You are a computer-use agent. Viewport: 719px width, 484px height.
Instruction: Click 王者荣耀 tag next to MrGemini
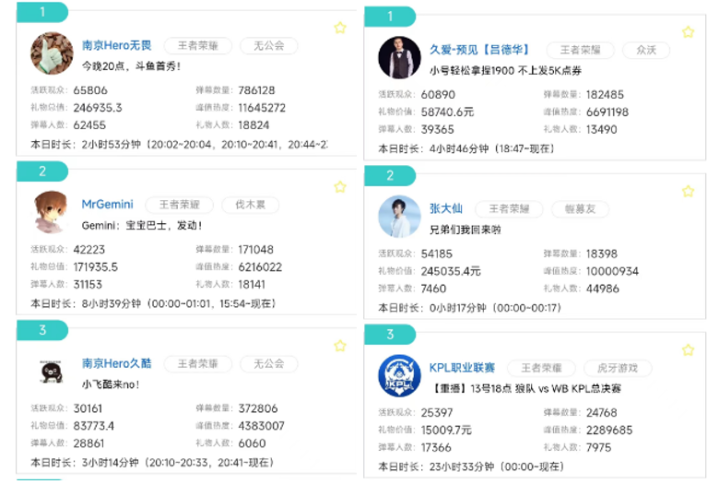(x=179, y=205)
